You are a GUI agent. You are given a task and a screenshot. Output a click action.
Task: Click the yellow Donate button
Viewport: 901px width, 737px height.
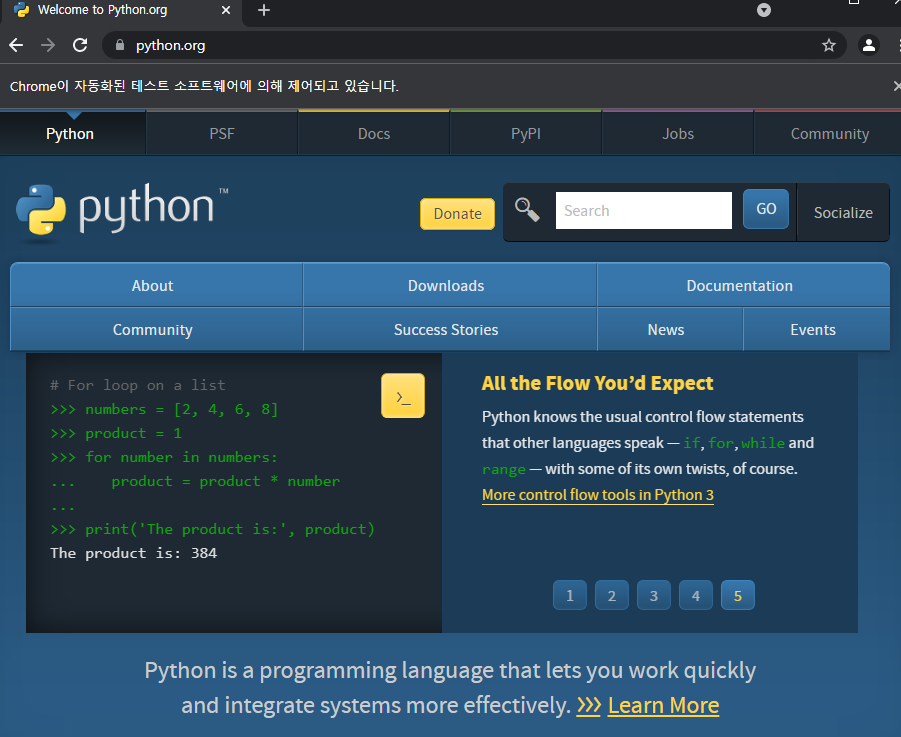click(457, 214)
